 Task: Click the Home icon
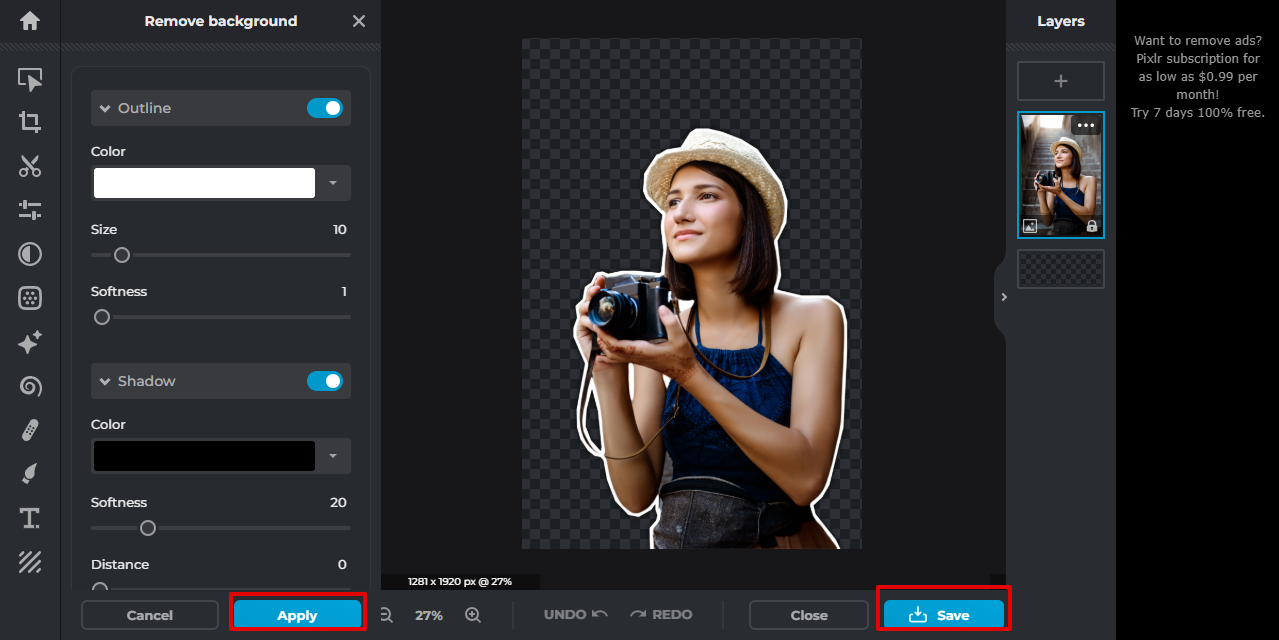[30, 20]
